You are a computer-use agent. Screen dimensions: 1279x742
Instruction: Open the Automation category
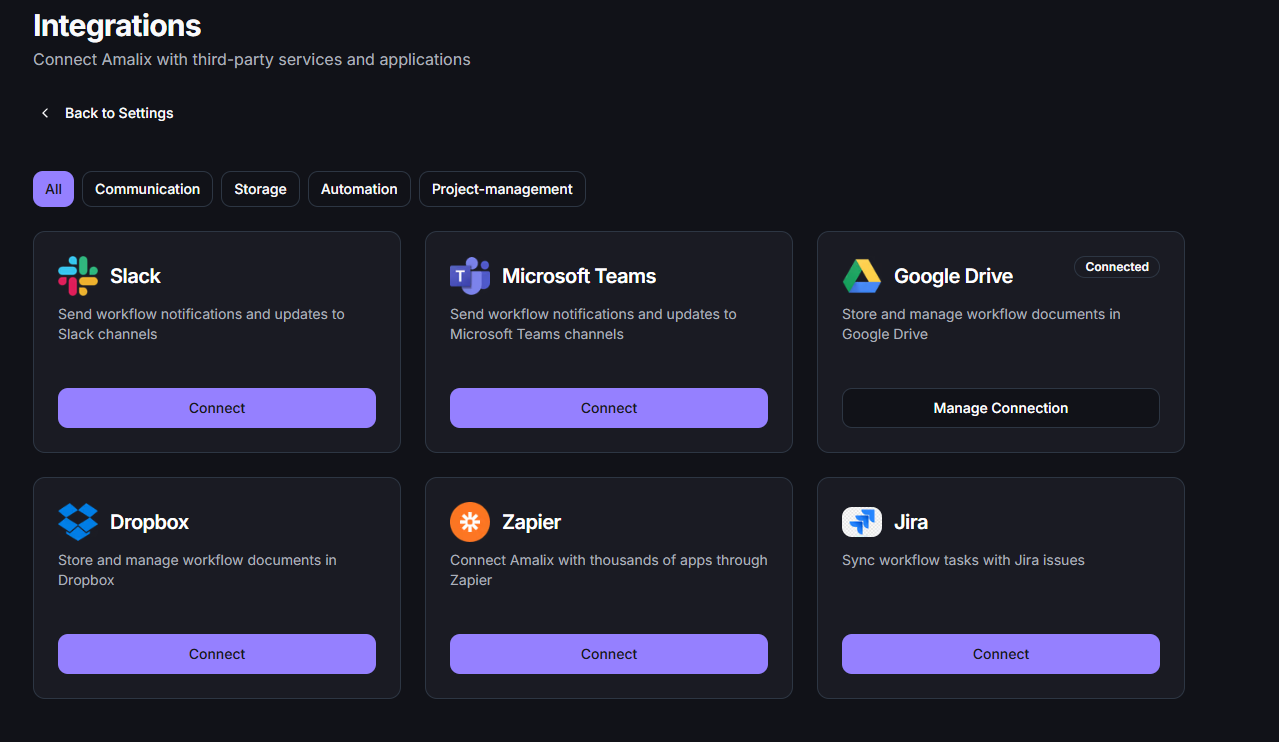(x=359, y=189)
